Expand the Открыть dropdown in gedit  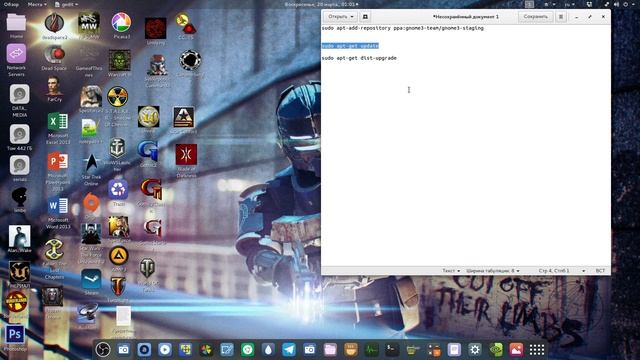(340, 17)
